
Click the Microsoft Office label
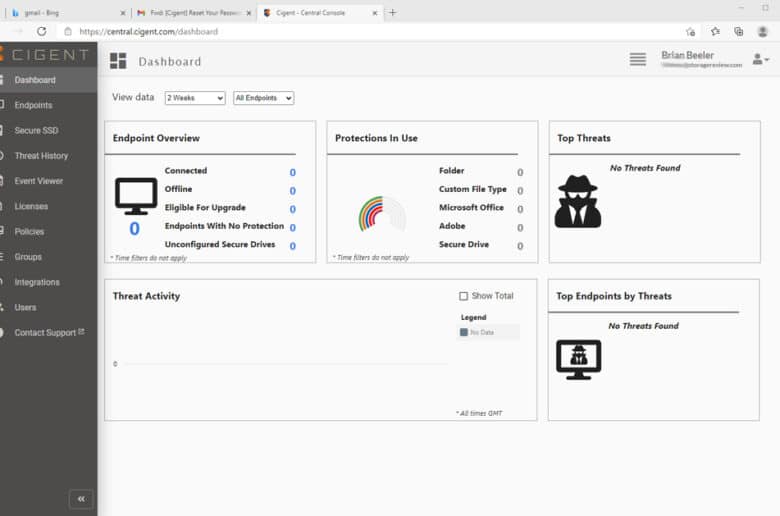click(471, 207)
